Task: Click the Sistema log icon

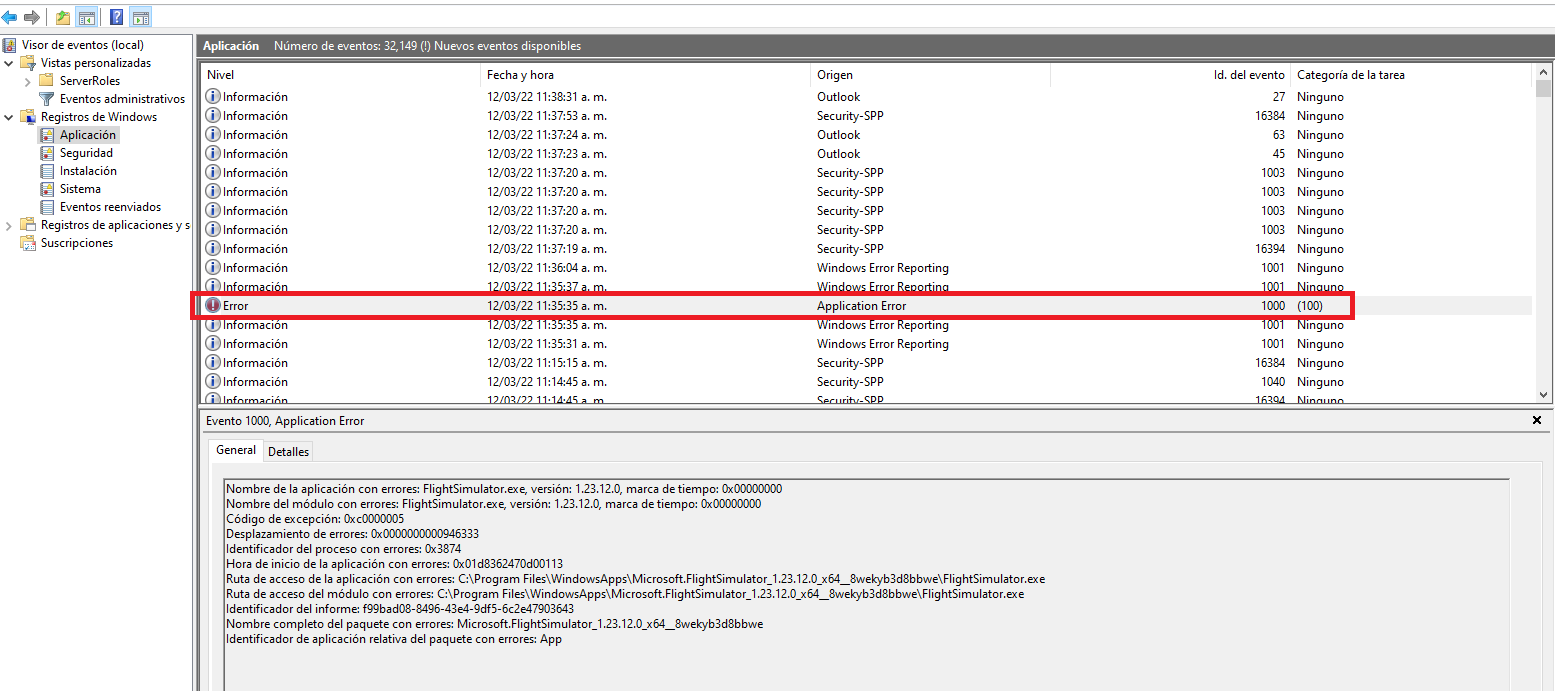Action: click(x=47, y=189)
